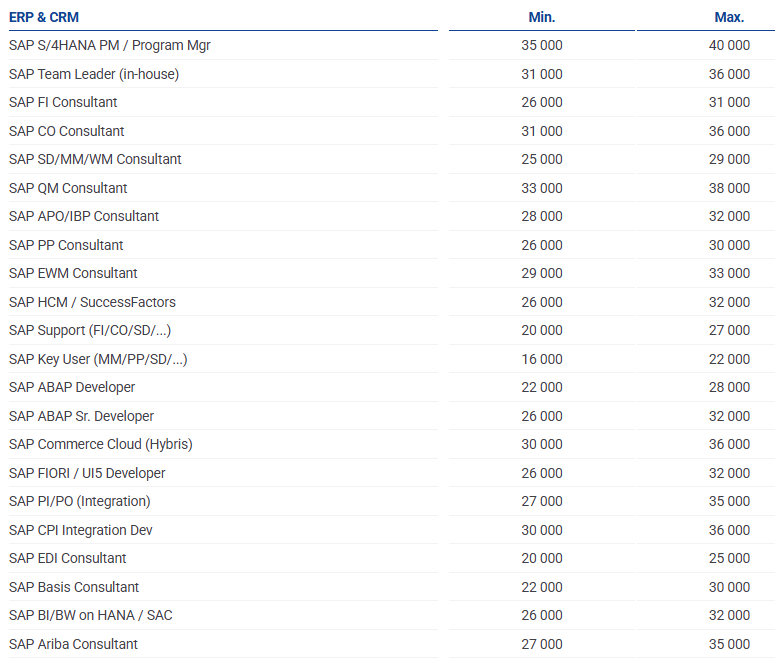
Task: Click SAP Key User (MM/PP/SD/...) label
Action: point(98,359)
